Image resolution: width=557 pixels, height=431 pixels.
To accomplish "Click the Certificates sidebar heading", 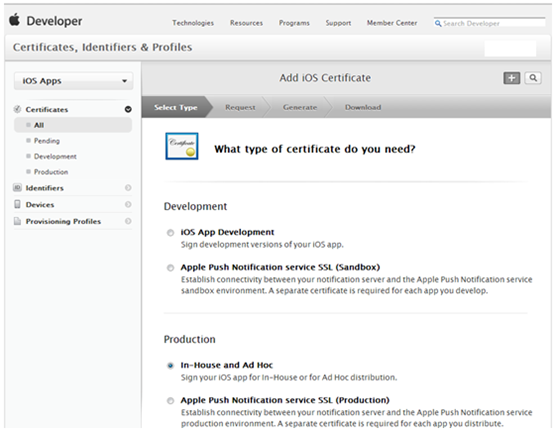I will [47, 109].
